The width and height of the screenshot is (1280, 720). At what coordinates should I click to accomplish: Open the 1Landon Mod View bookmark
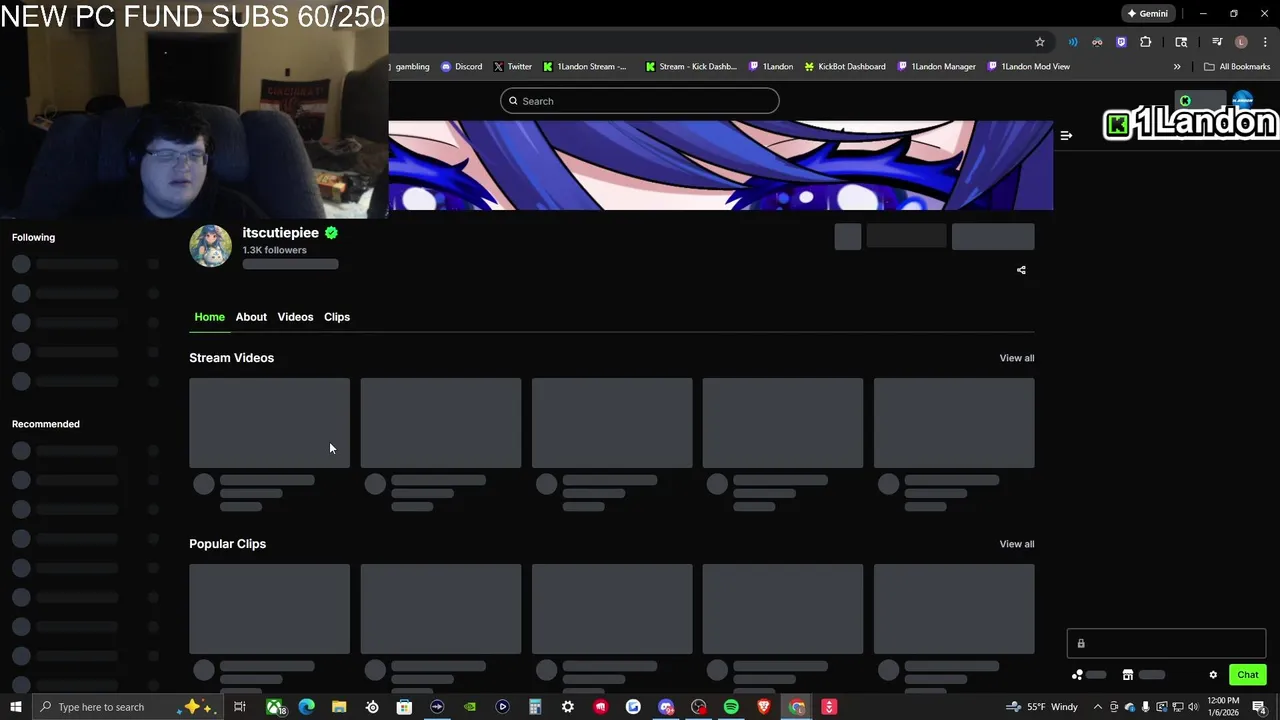[1029, 67]
